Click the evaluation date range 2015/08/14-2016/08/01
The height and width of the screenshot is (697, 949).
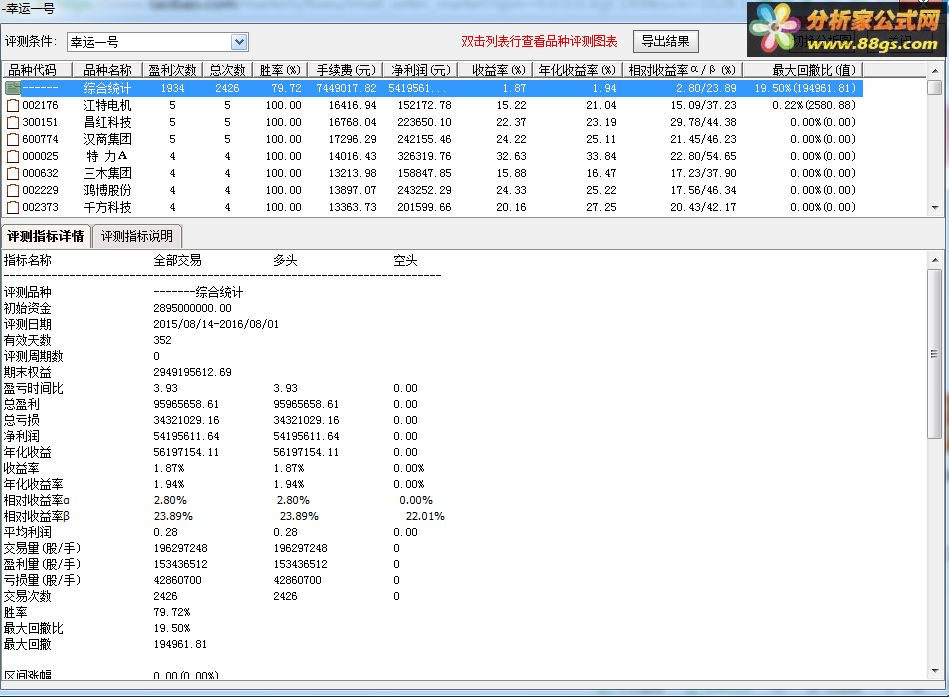[x=216, y=324]
